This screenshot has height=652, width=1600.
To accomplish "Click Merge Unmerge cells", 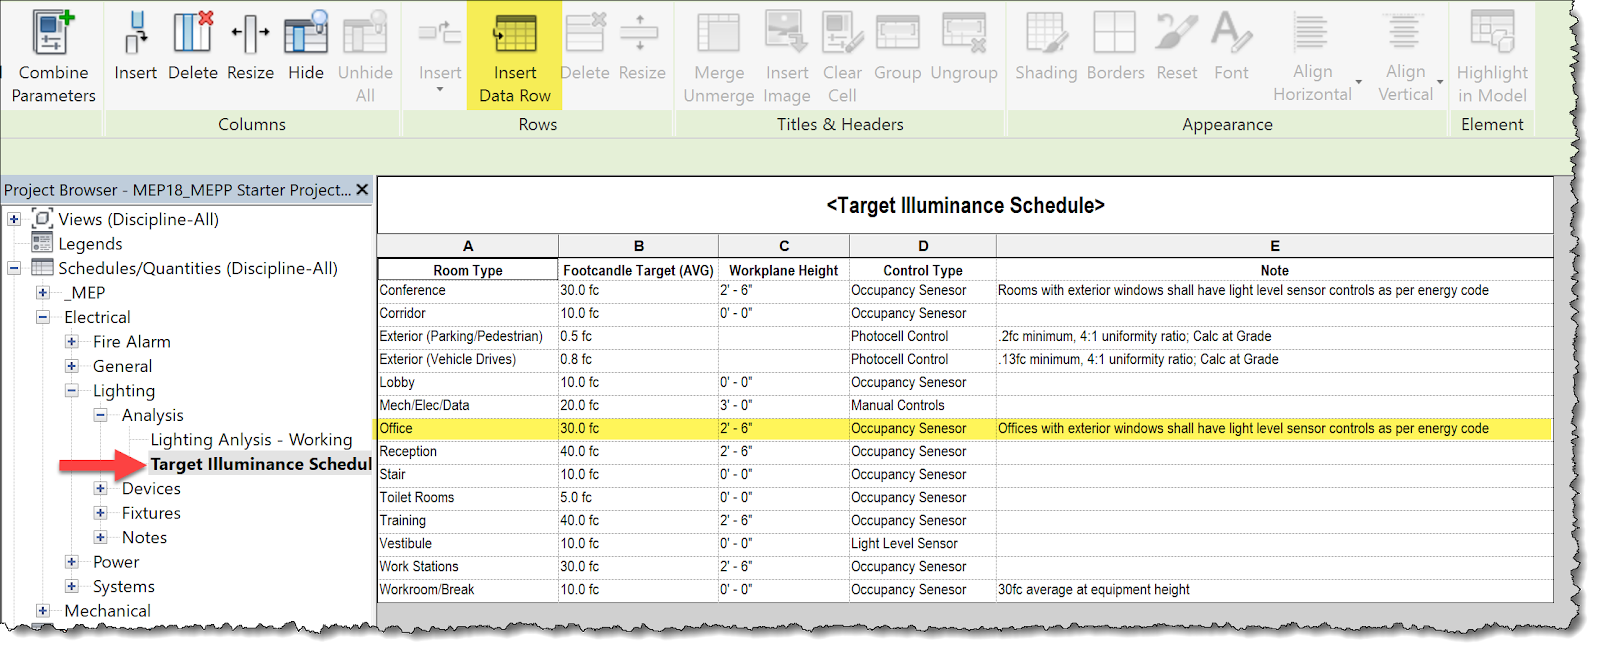I will 719,56.
